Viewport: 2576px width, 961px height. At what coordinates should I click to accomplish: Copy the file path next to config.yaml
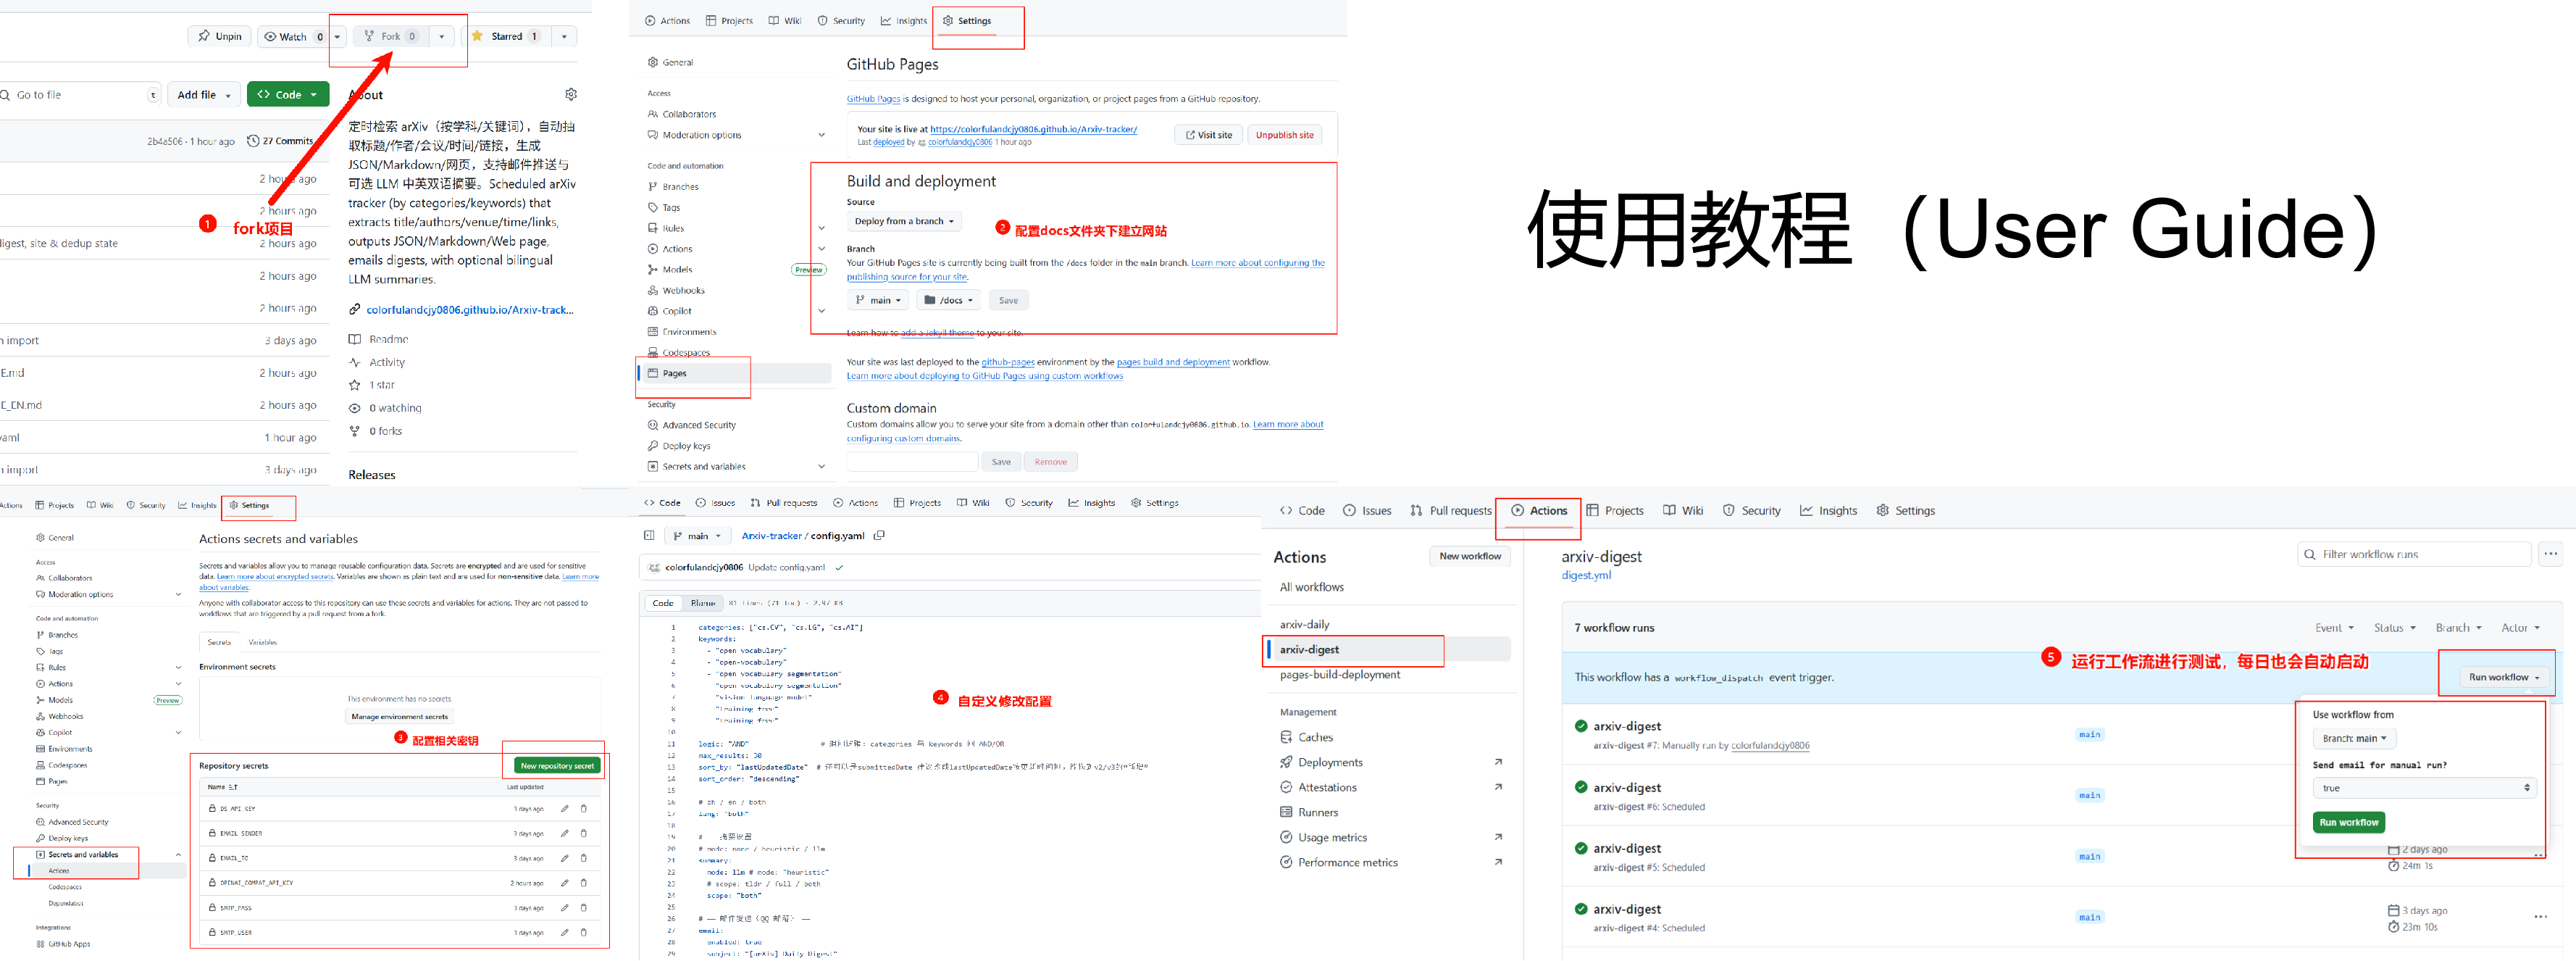879,536
